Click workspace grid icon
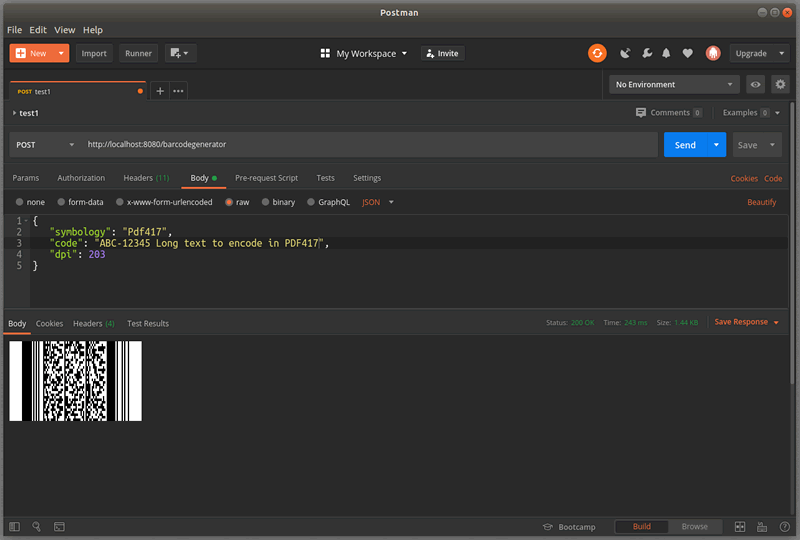The height and width of the screenshot is (540, 800). pyautogui.click(x=325, y=53)
